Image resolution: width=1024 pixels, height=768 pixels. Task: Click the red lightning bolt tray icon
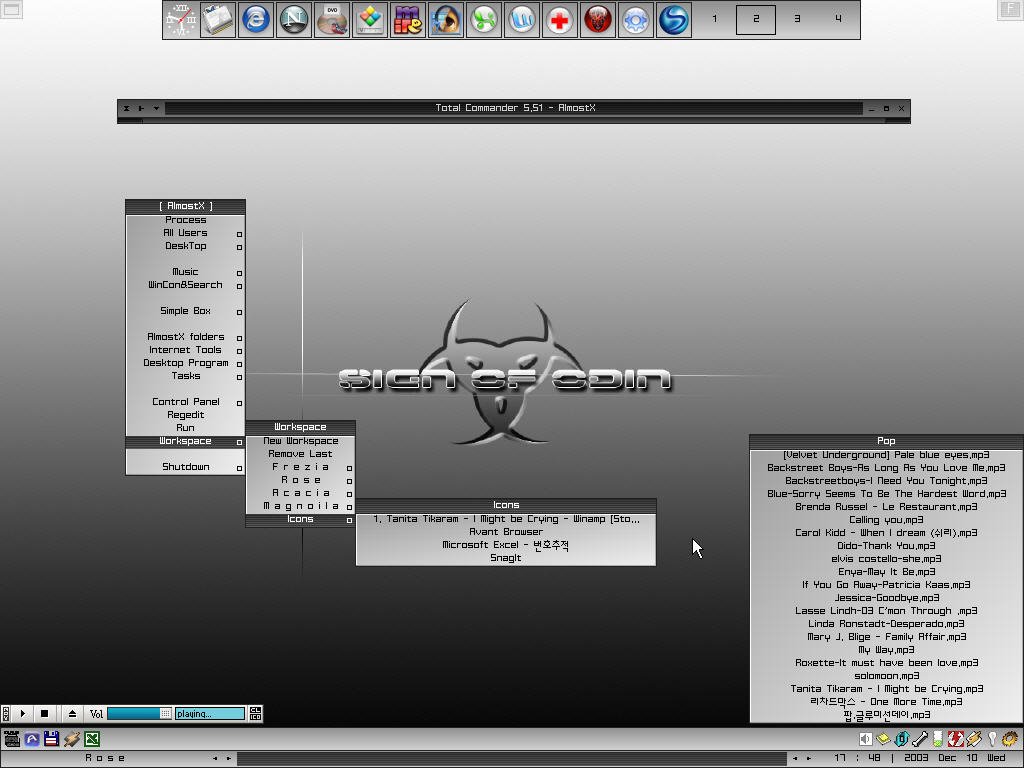click(x=955, y=739)
